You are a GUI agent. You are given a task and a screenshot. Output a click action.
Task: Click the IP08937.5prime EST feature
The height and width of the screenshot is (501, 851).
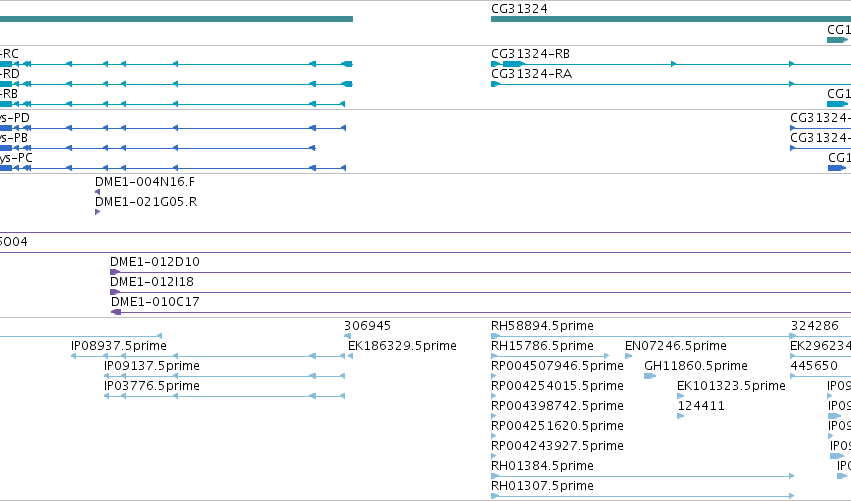tap(208, 356)
